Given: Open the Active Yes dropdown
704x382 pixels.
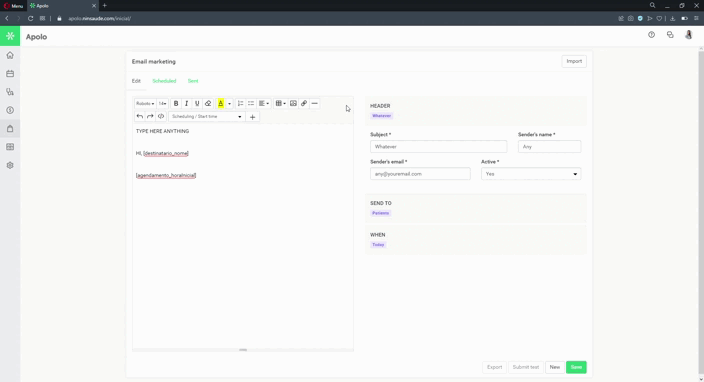Looking at the screenshot, I should click(531, 174).
